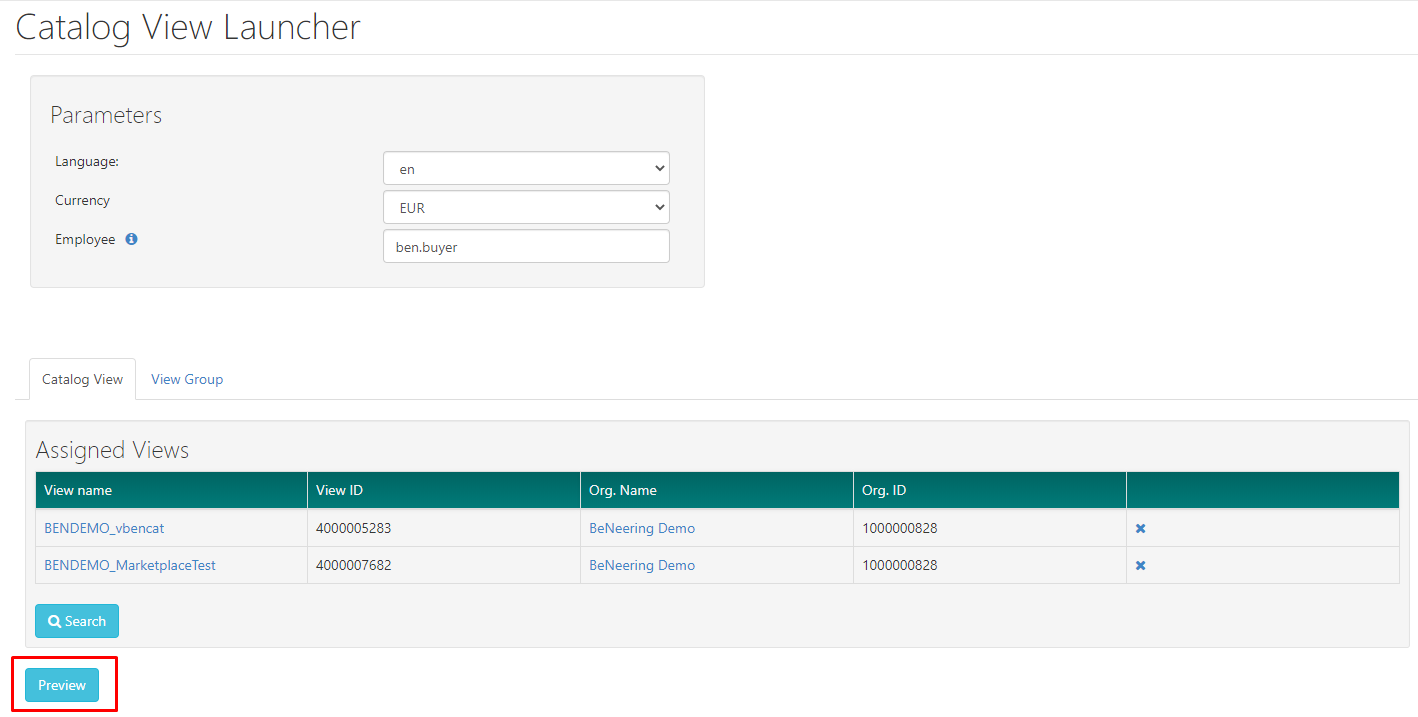Open the Currency dropdown
This screenshot has width=1418, height=717.
pos(526,208)
